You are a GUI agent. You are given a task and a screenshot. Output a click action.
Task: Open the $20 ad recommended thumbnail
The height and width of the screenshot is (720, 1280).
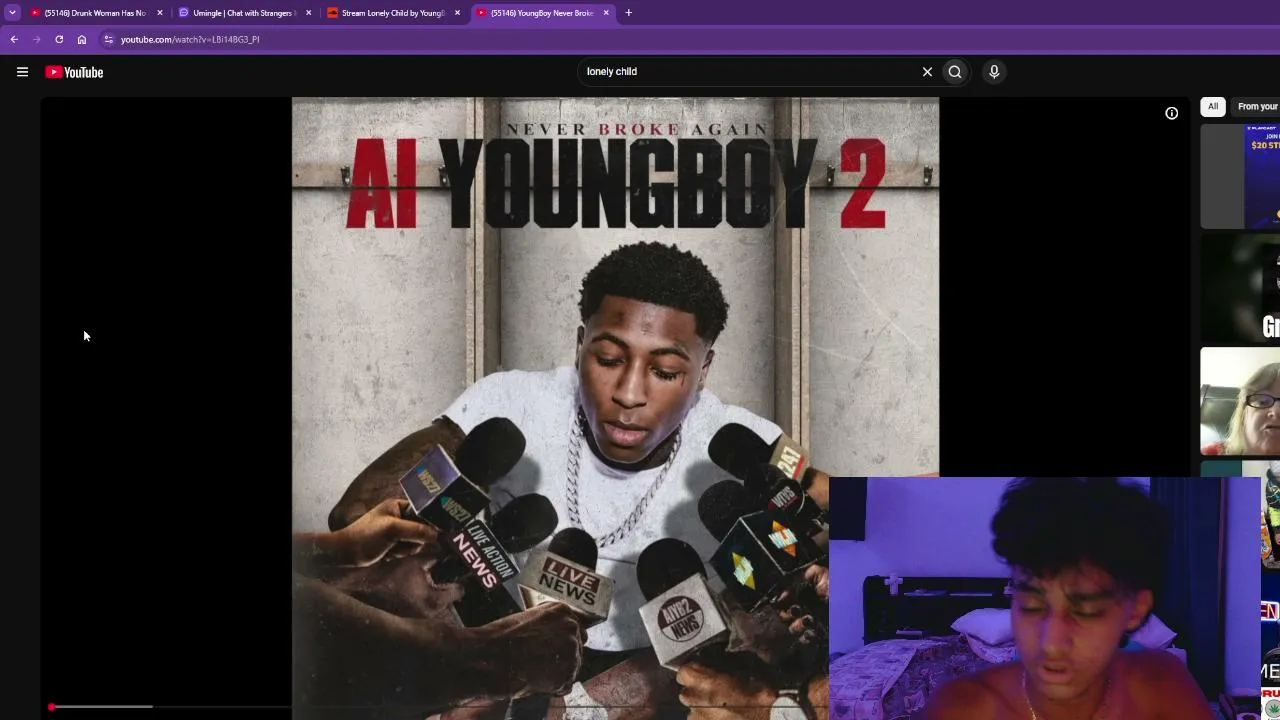pos(1240,176)
